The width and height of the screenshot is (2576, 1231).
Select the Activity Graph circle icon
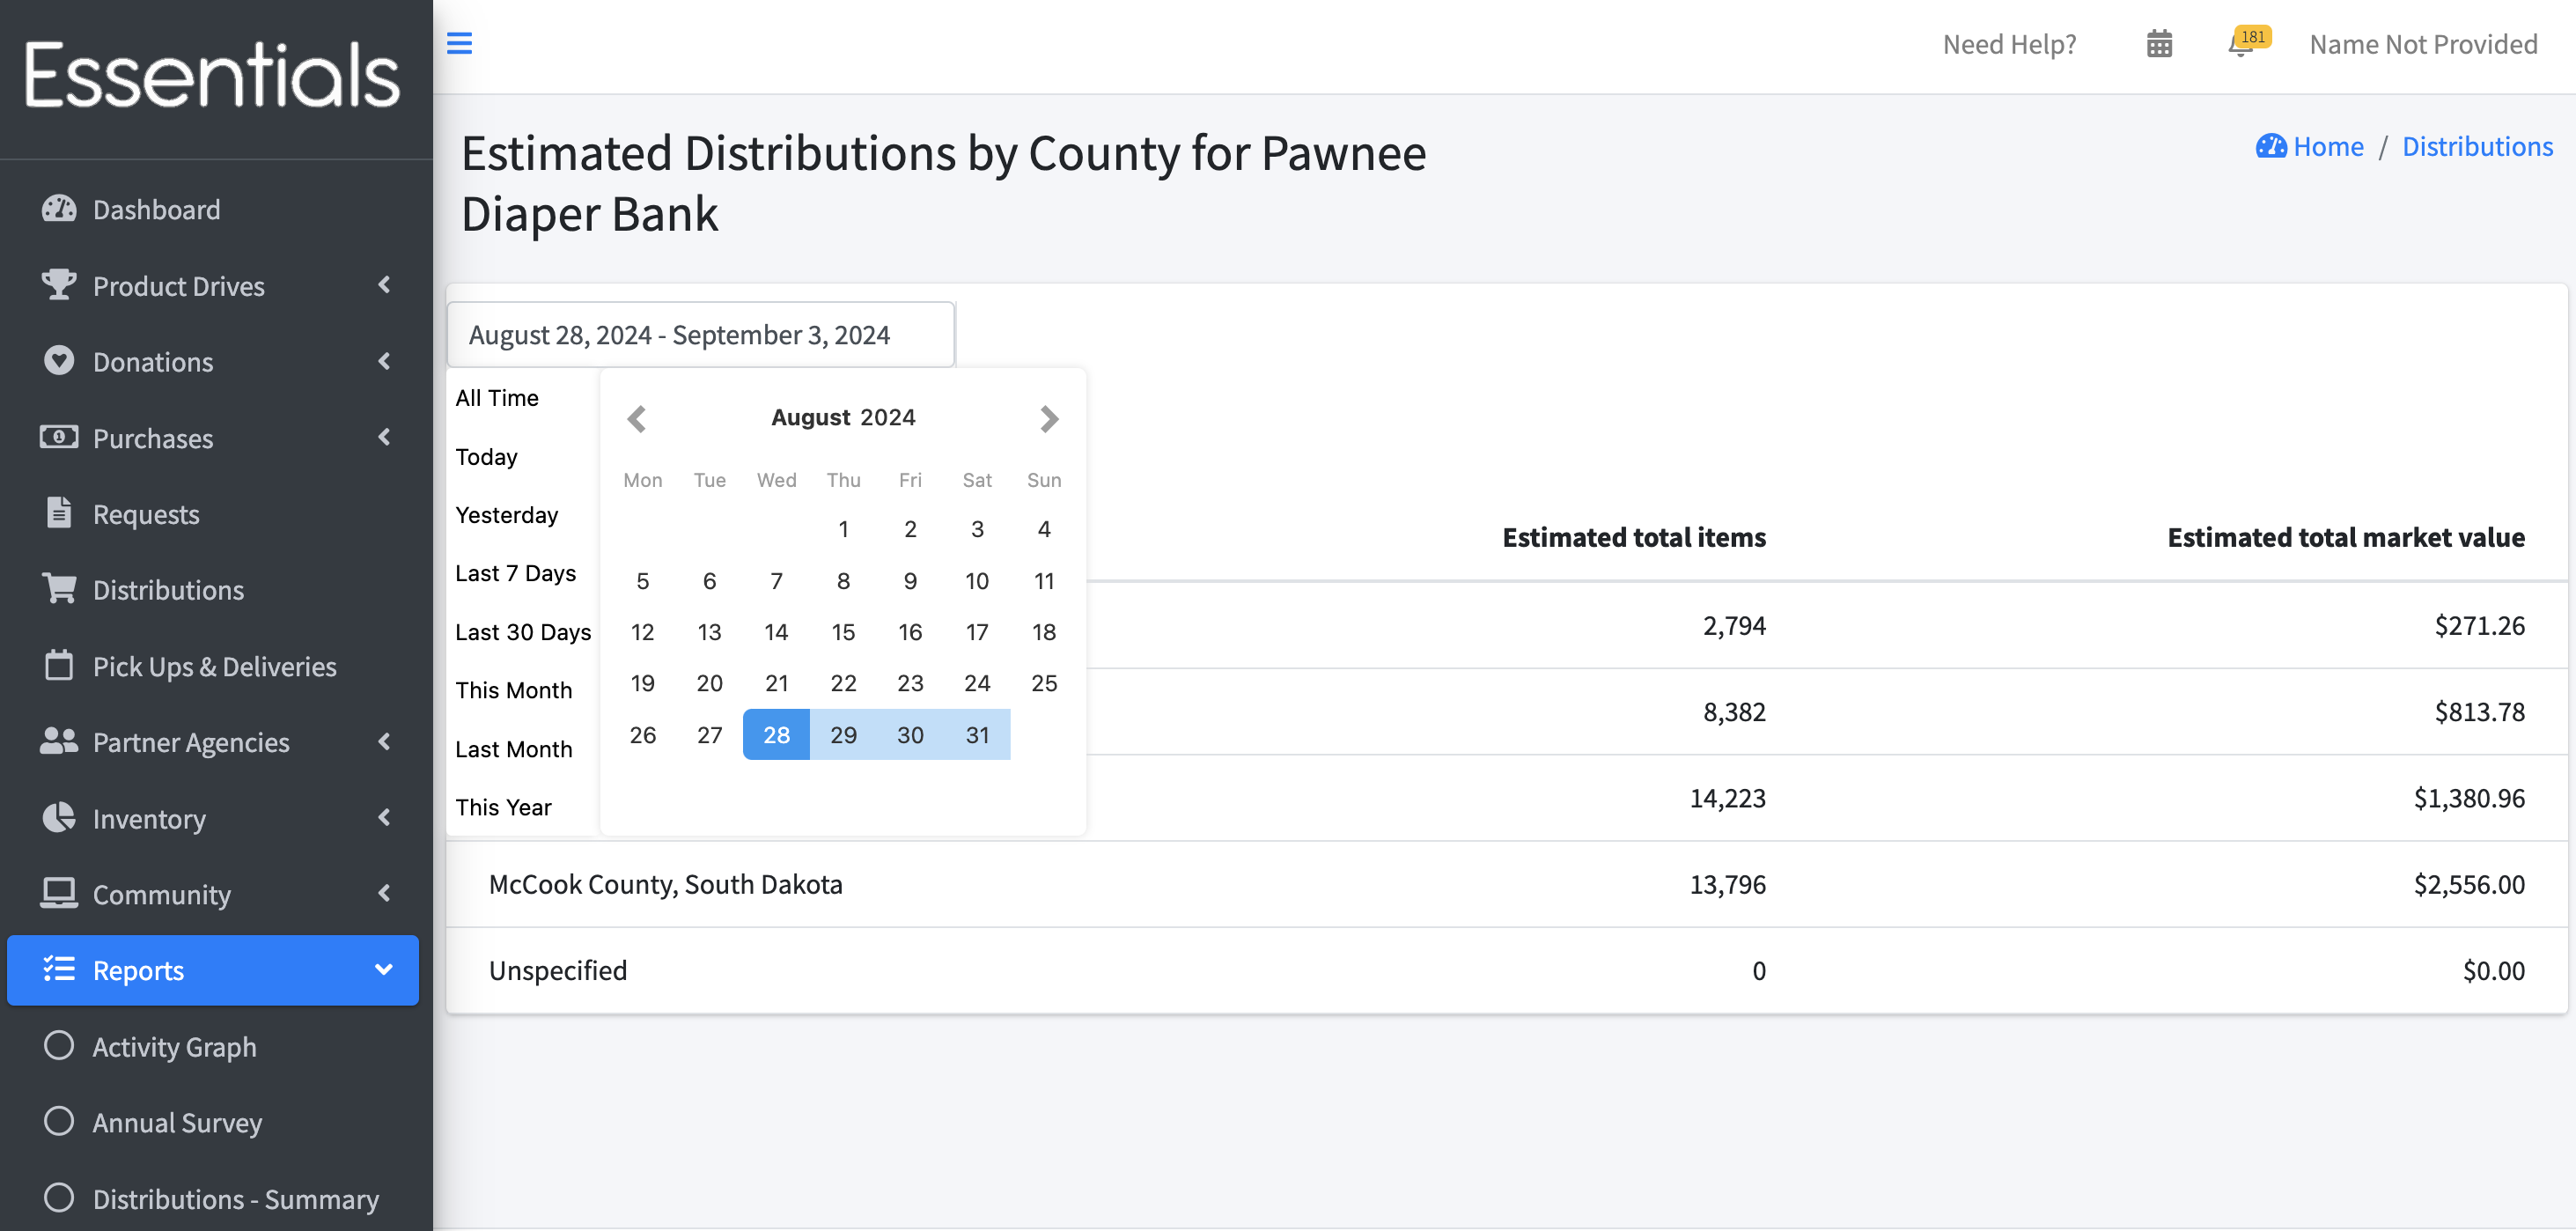(x=59, y=1045)
